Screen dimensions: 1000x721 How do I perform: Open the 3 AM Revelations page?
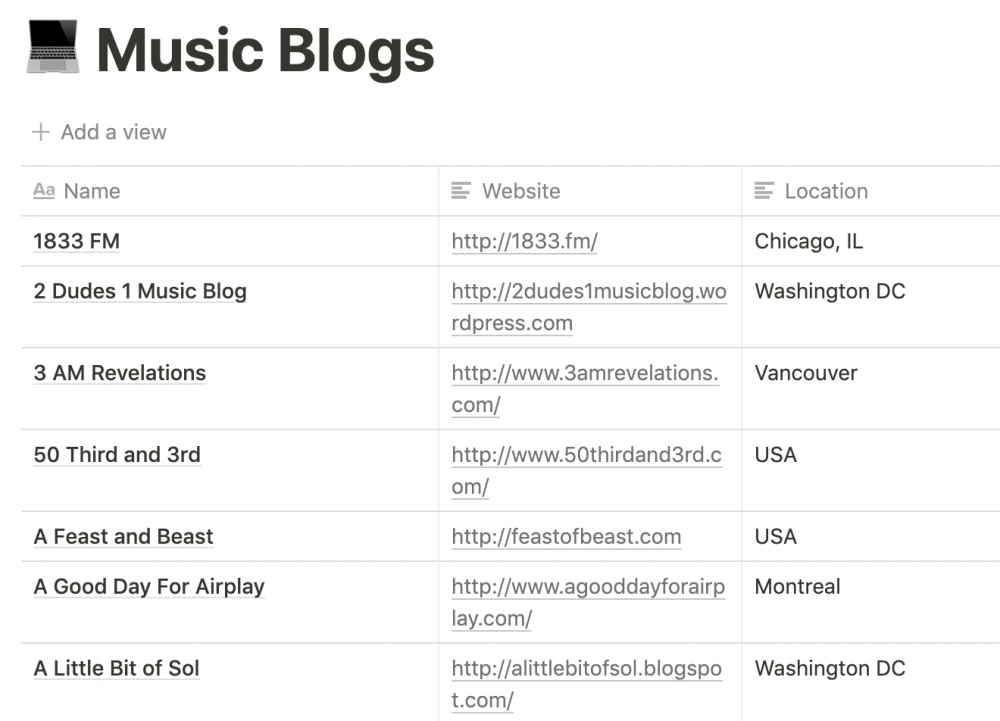point(119,372)
